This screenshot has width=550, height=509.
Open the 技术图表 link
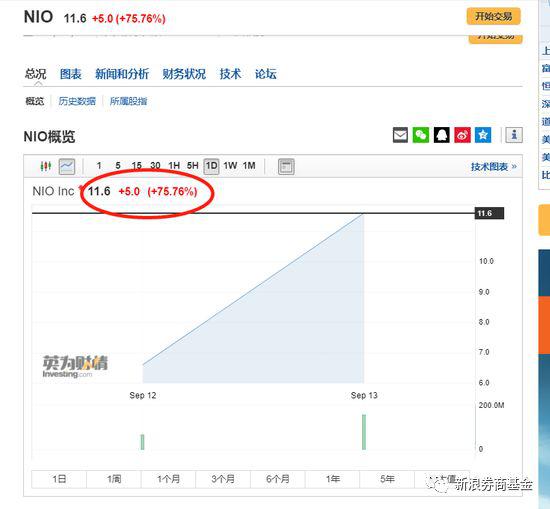coord(494,167)
